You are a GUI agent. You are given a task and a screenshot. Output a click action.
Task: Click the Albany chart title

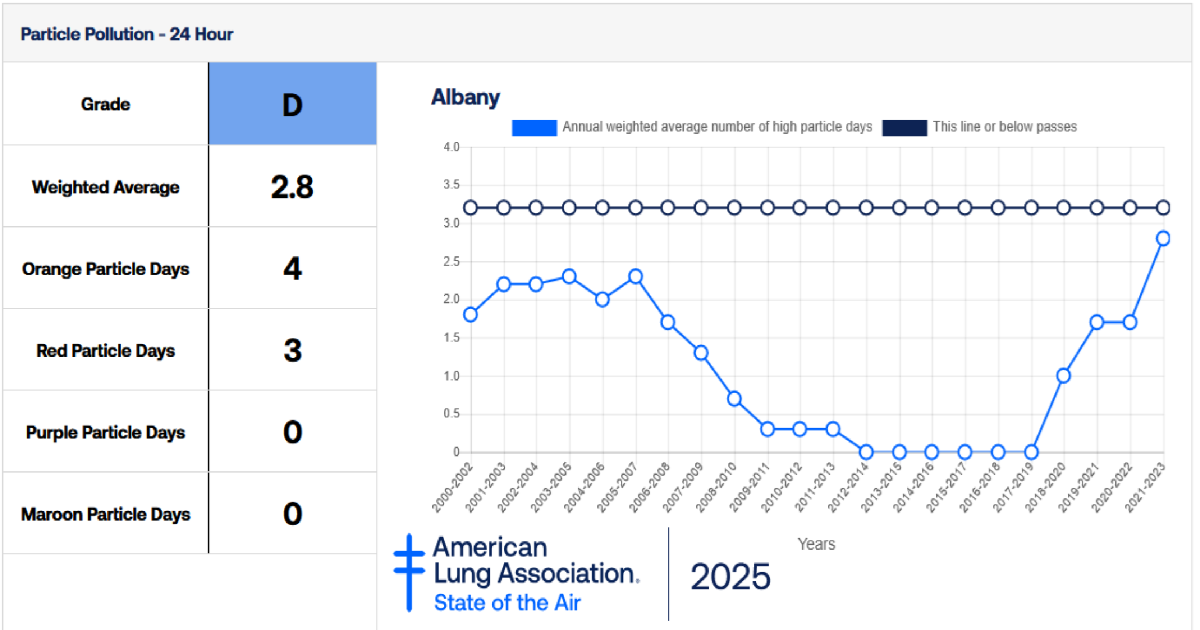click(465, 98)
